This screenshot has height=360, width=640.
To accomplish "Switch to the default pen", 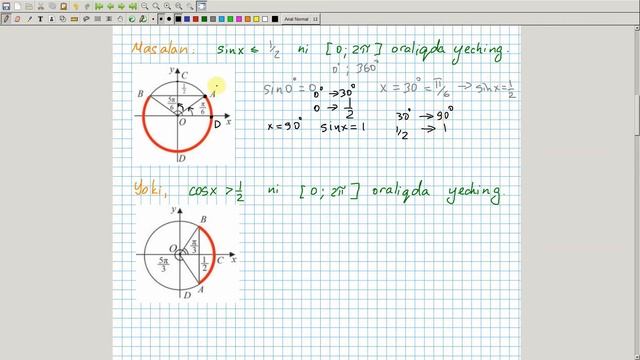I will pyautogui.click(x=143, y=19).
